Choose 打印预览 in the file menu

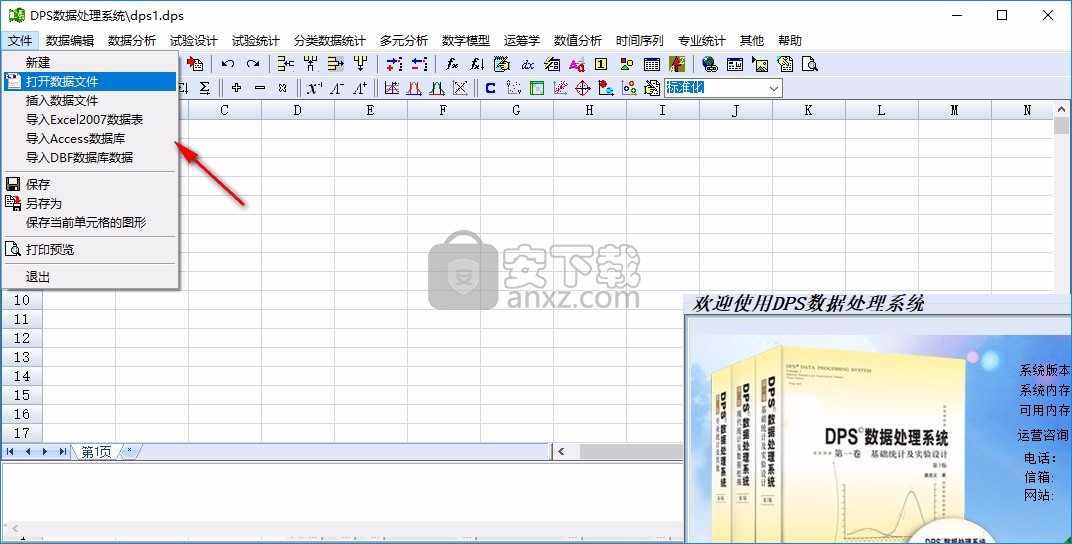pyautogui.click(x=90, y=249)
